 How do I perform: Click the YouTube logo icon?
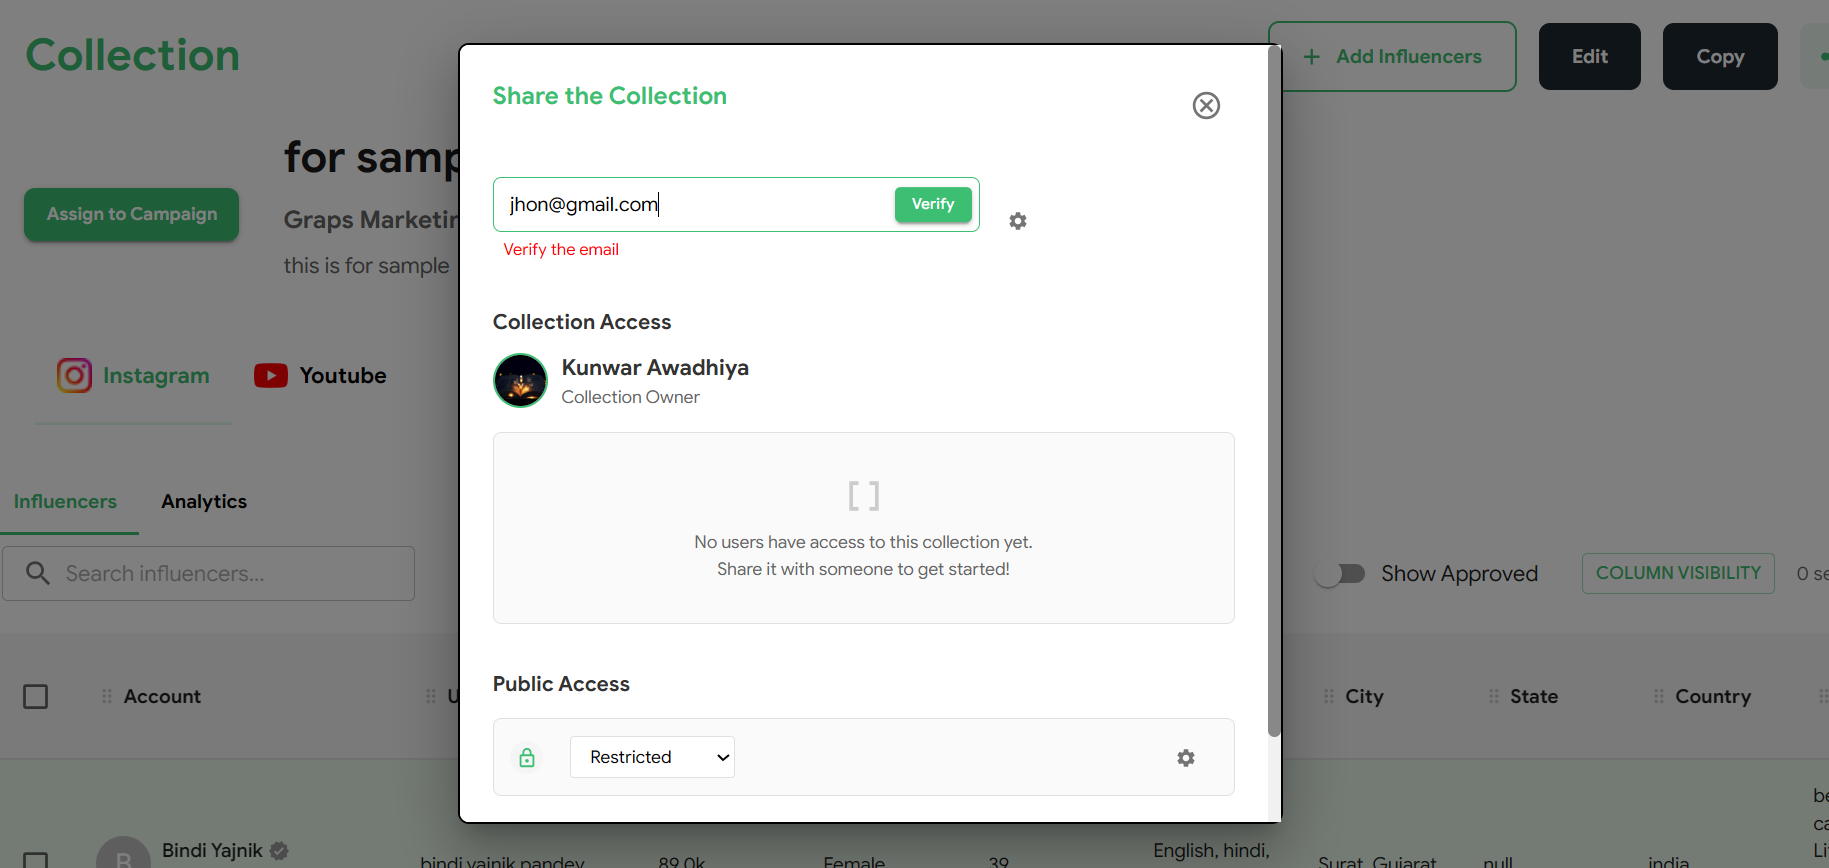point(271,376)
